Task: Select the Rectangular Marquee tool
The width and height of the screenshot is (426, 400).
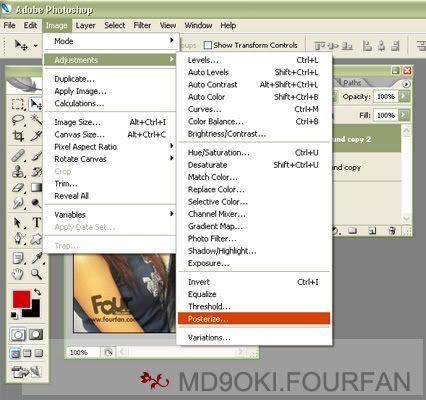Action: point(18,104)
